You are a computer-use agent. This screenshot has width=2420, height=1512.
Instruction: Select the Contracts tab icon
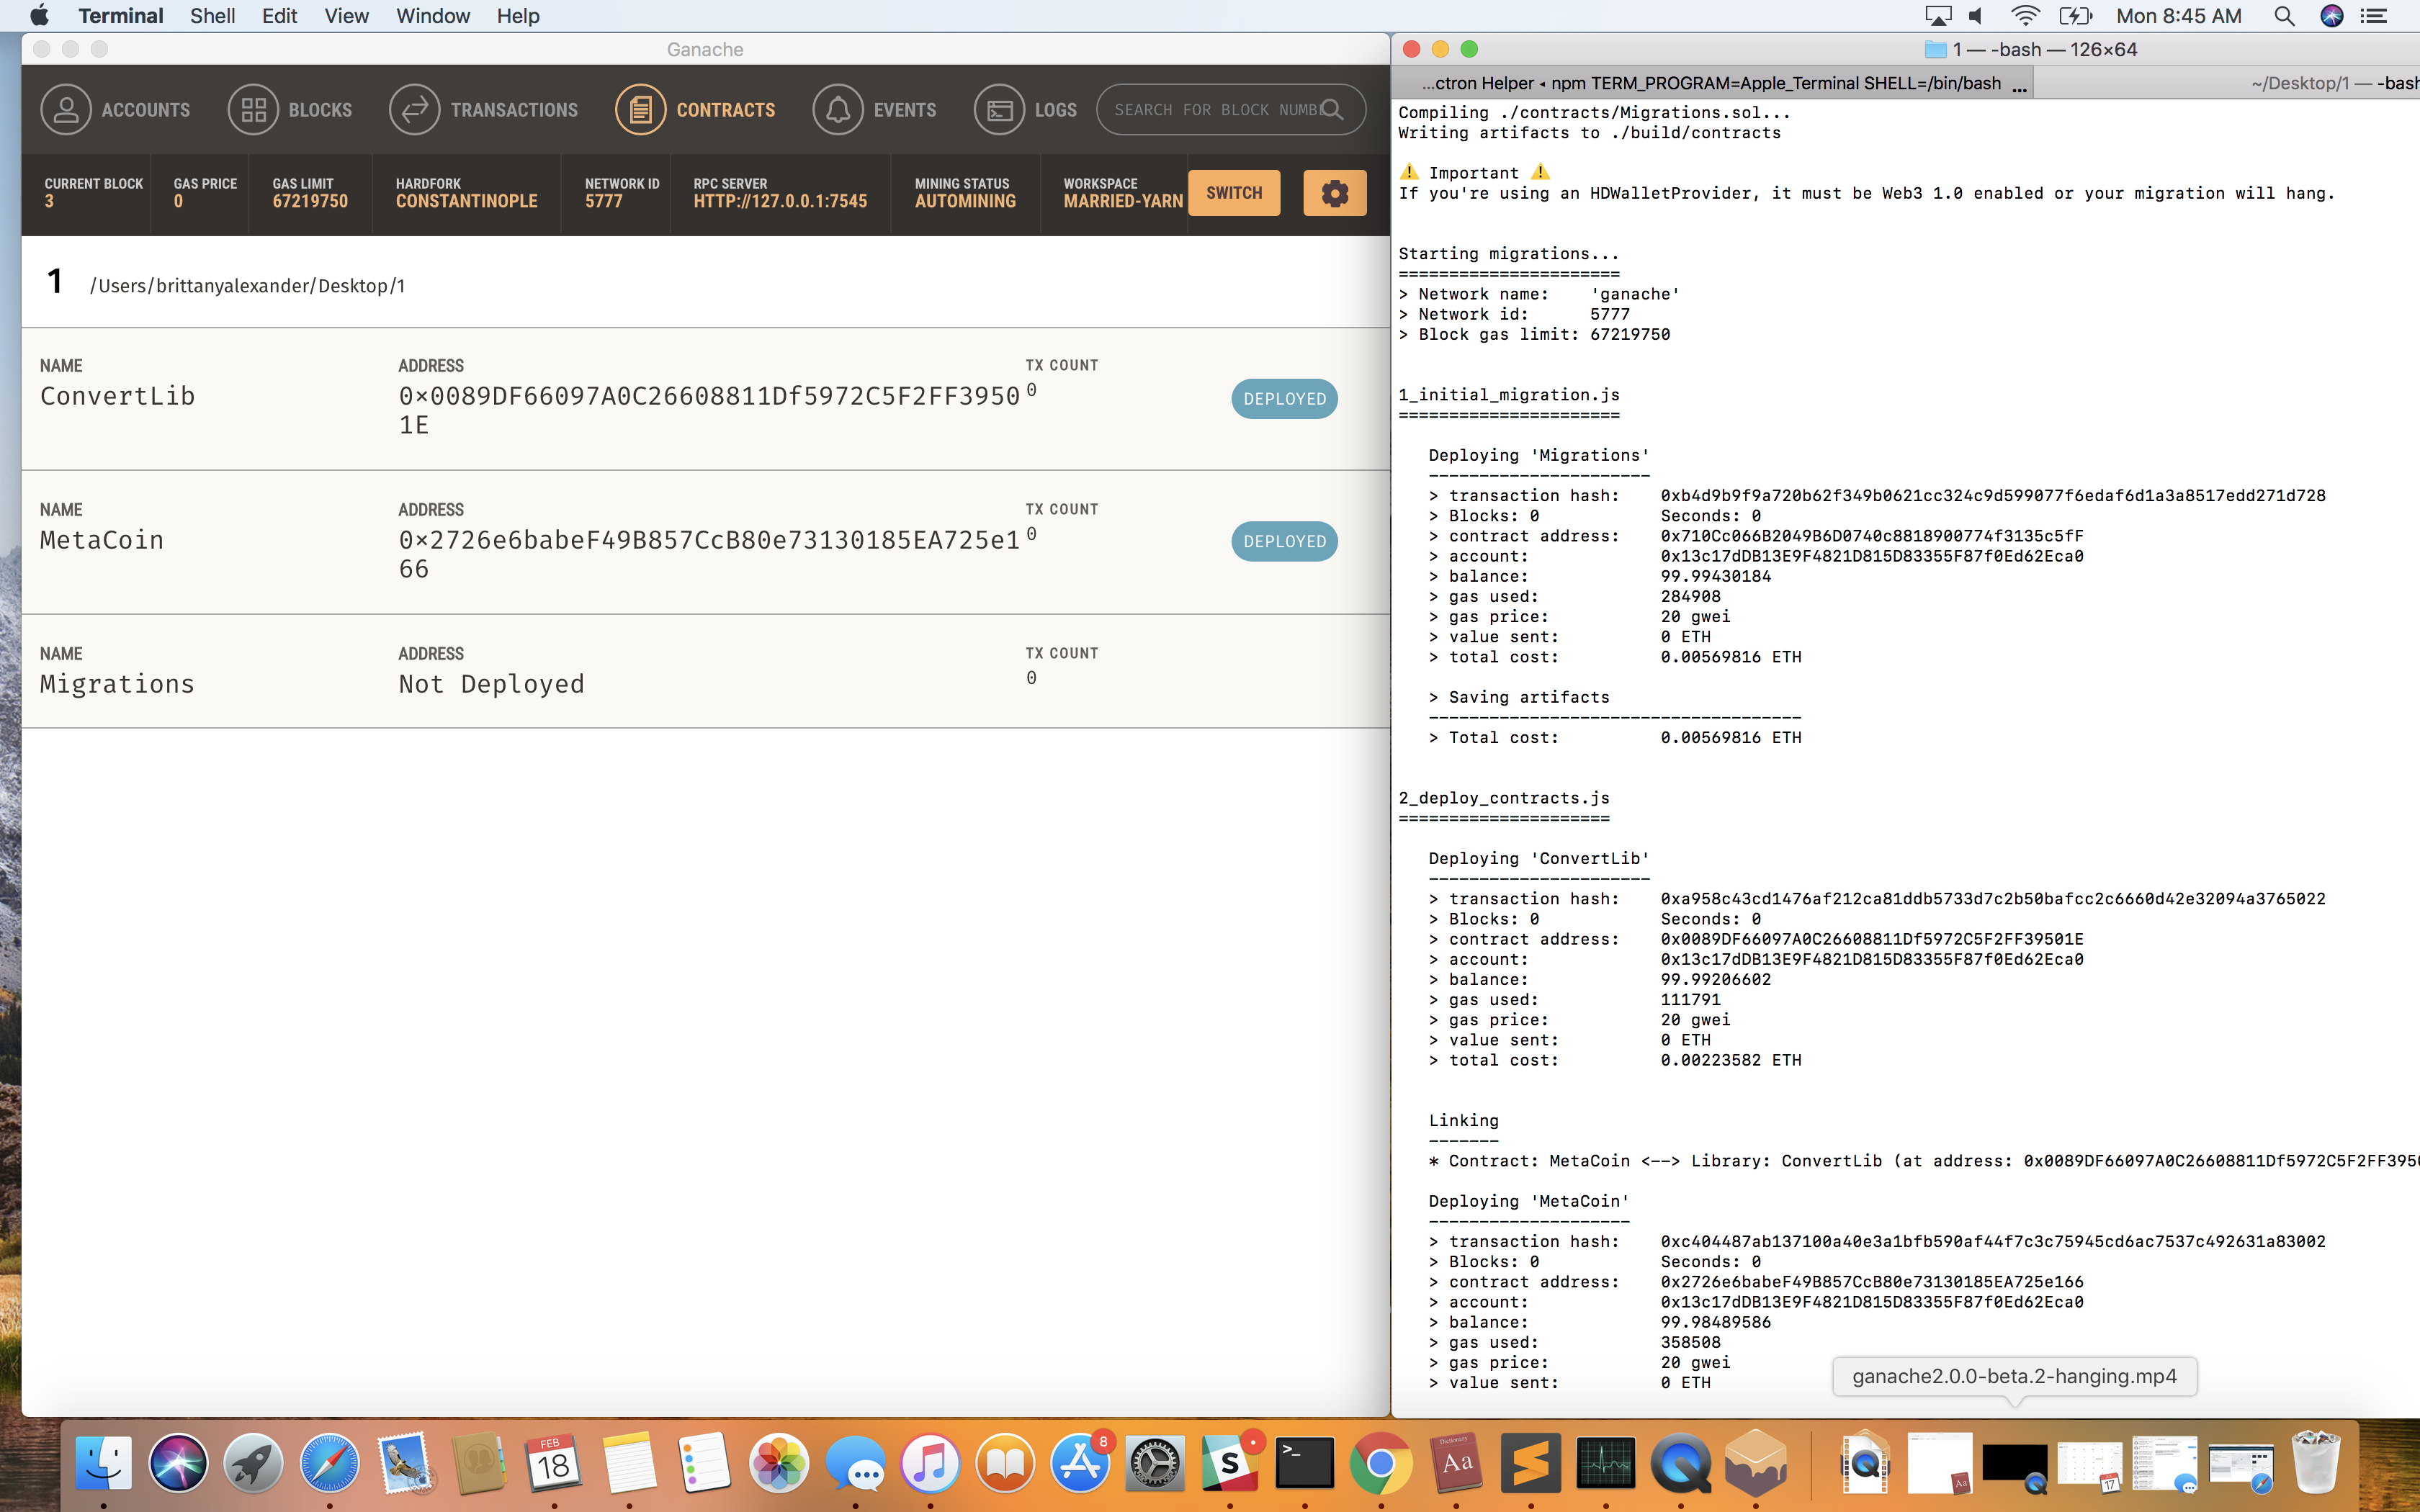point(640,109)
